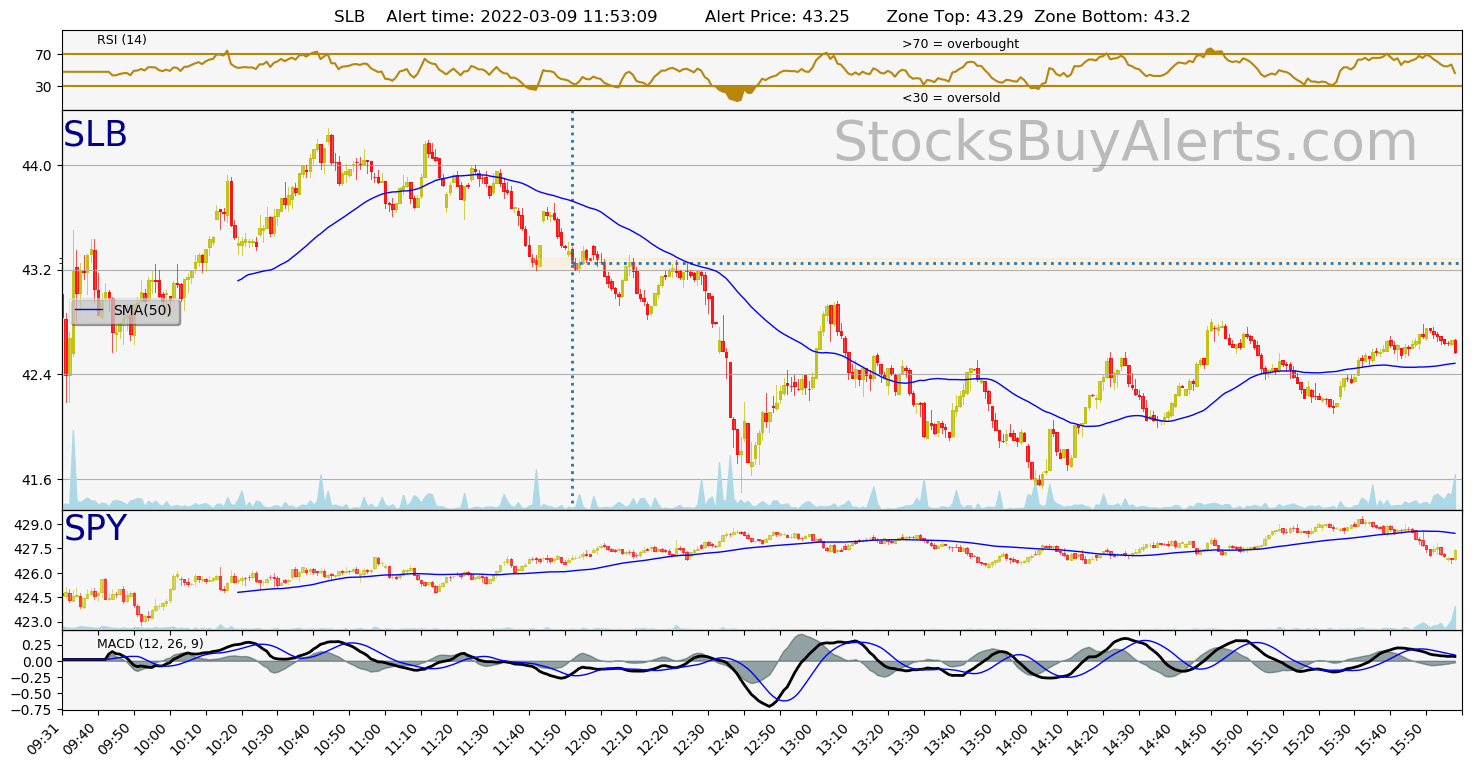1476x768 pixels.
Task: Click the SLB price axis label 42.4
Action: [x=38, y=375]
